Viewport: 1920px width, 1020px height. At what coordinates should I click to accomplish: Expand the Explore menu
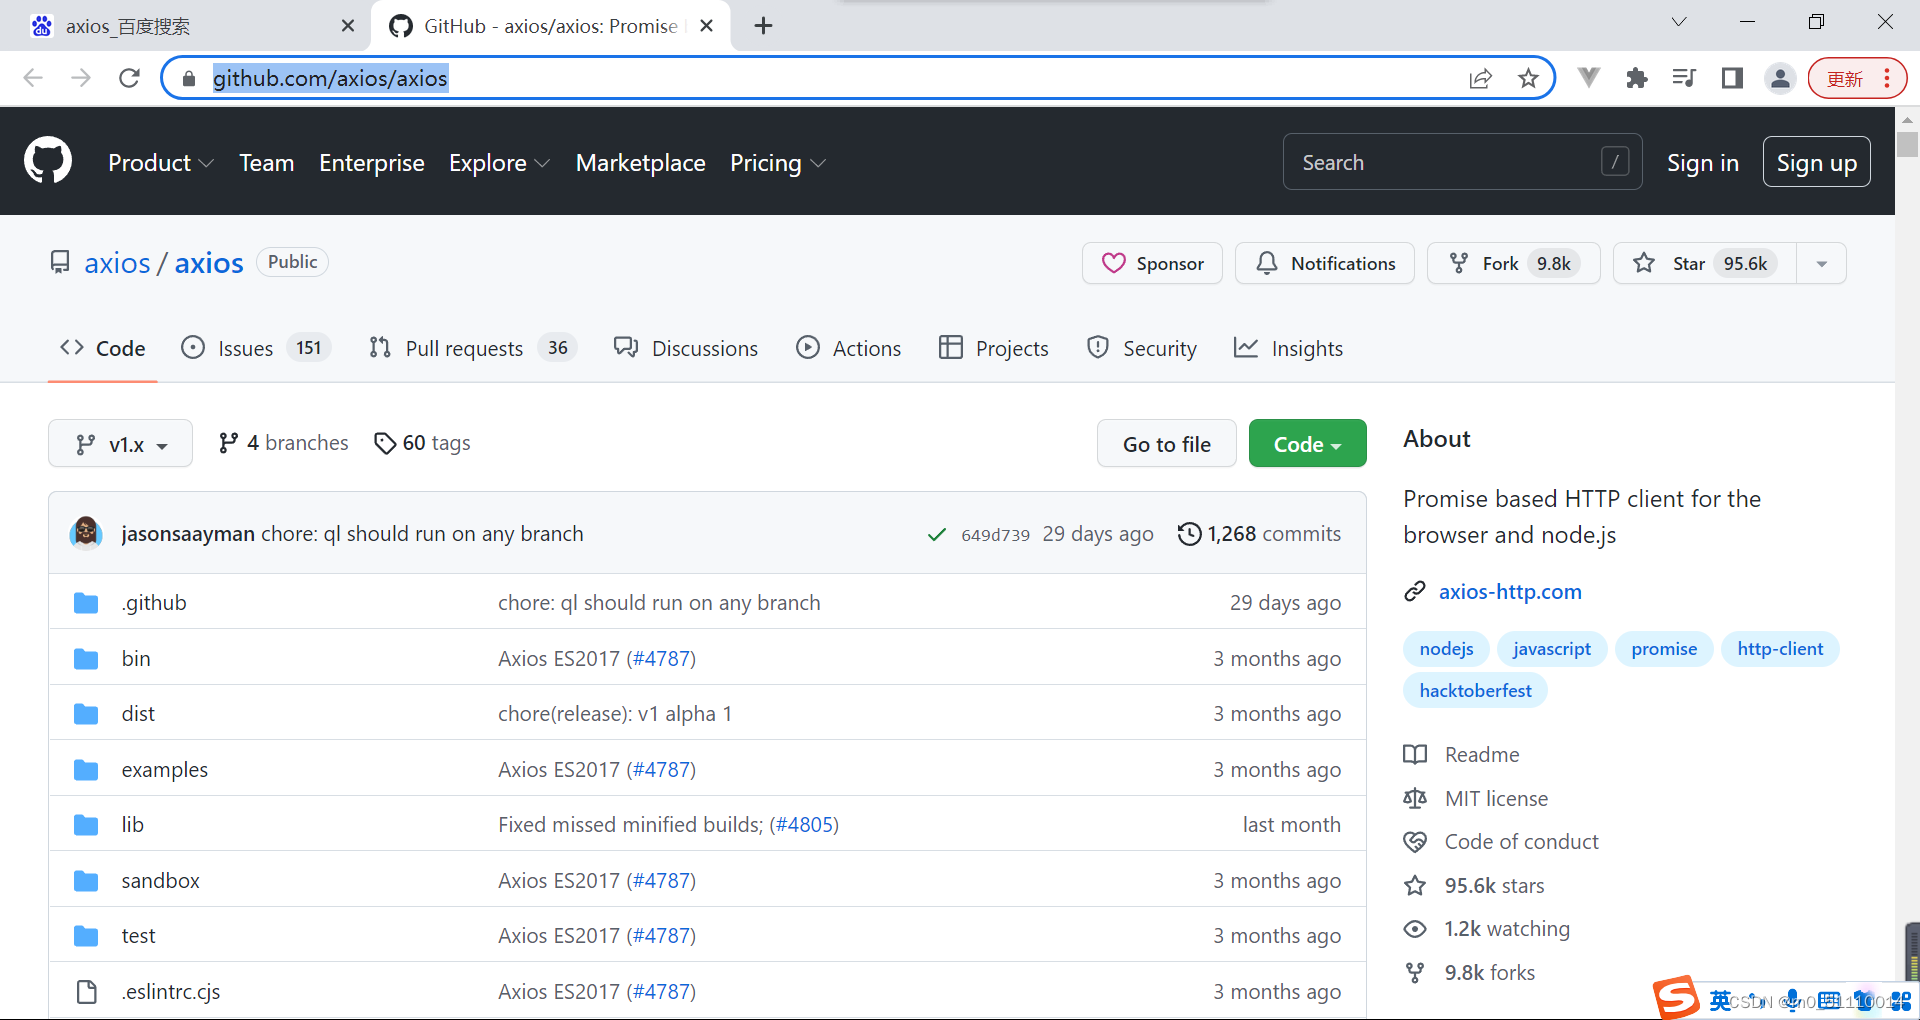tap(499, 163)
